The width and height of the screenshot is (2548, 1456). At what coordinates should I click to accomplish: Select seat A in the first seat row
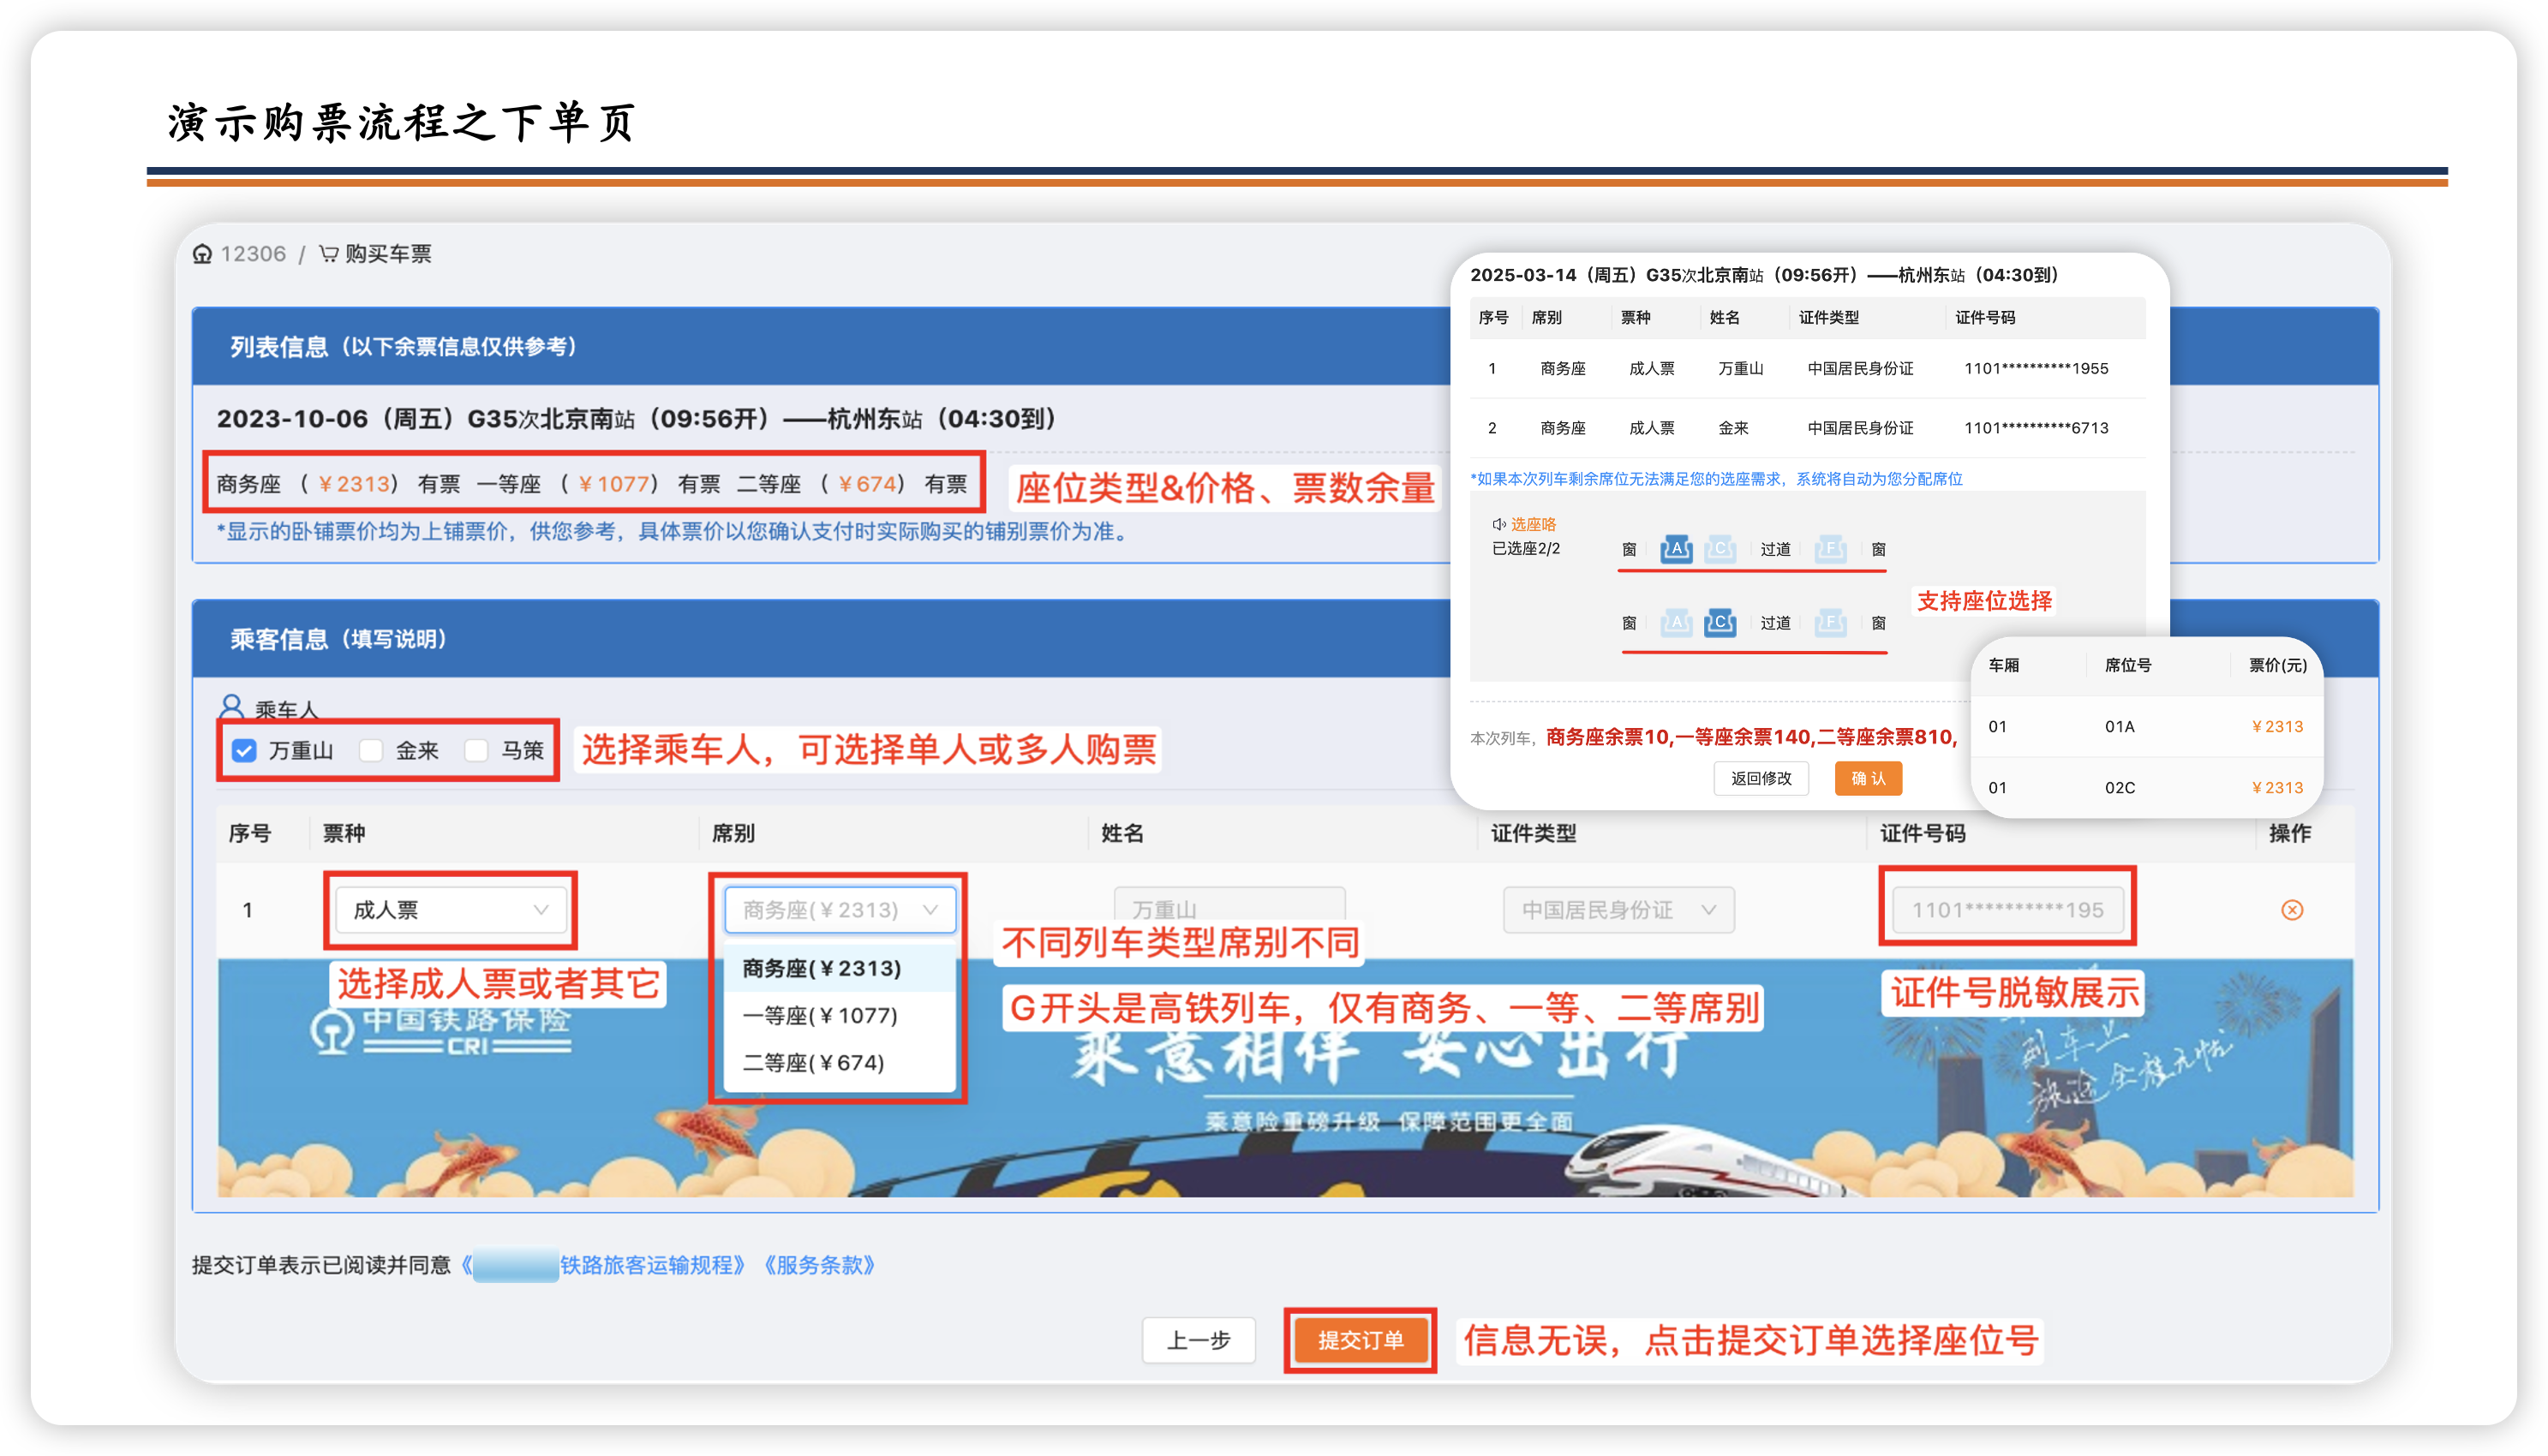pos(1676,549)
